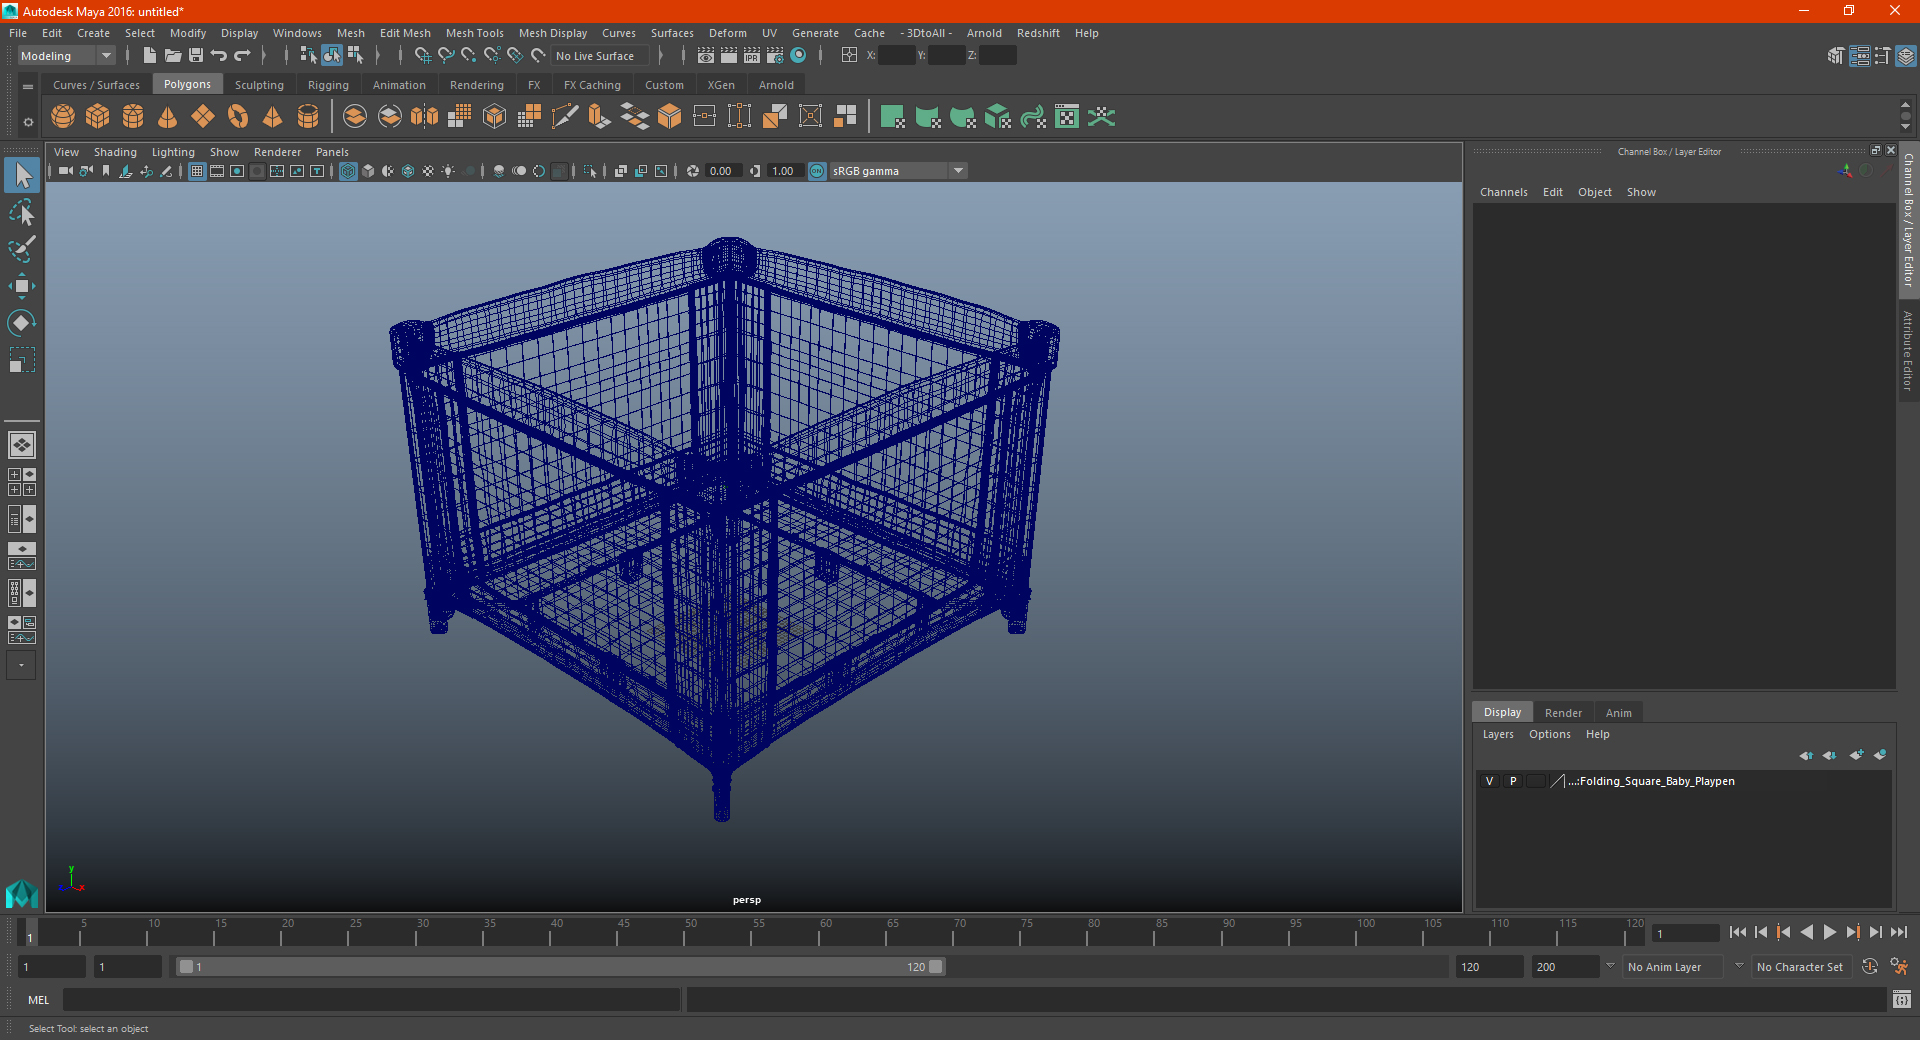1920x1040 pixels.
Task: Switch to the Render layer tab
Action: (x=1563, y=713)
